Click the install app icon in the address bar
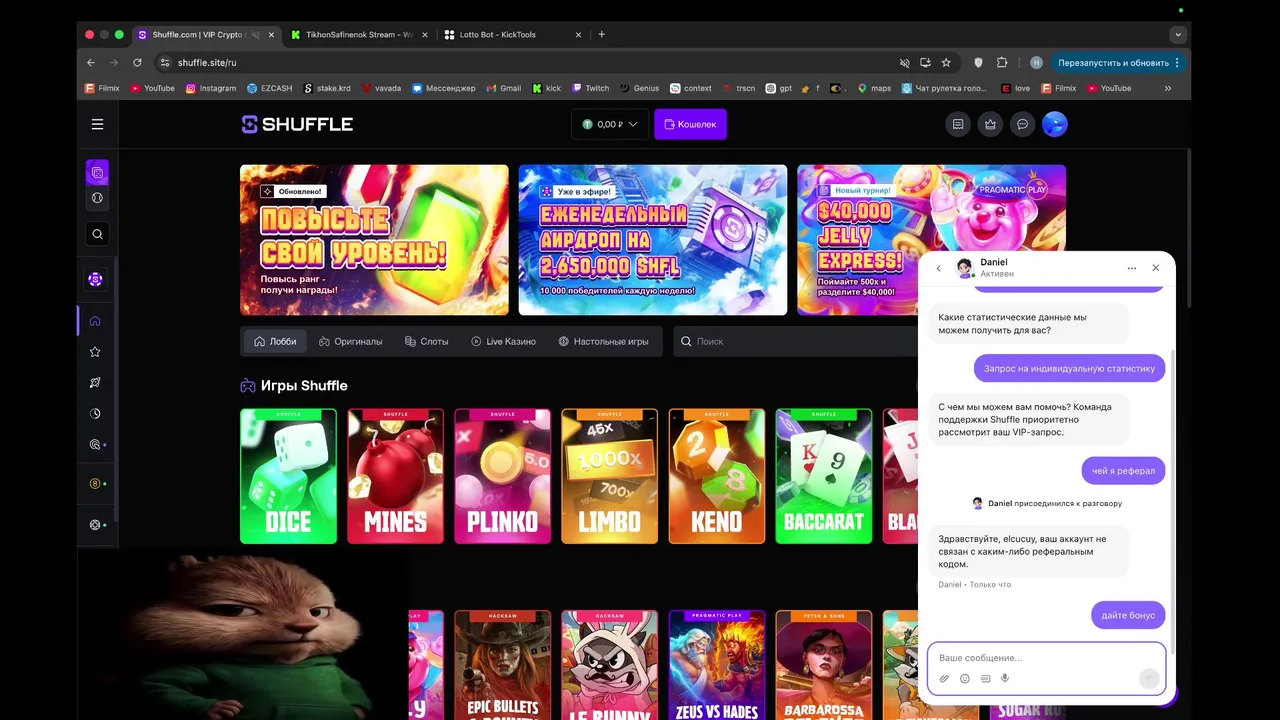1280x720 pixels. (x=925, y=62)
